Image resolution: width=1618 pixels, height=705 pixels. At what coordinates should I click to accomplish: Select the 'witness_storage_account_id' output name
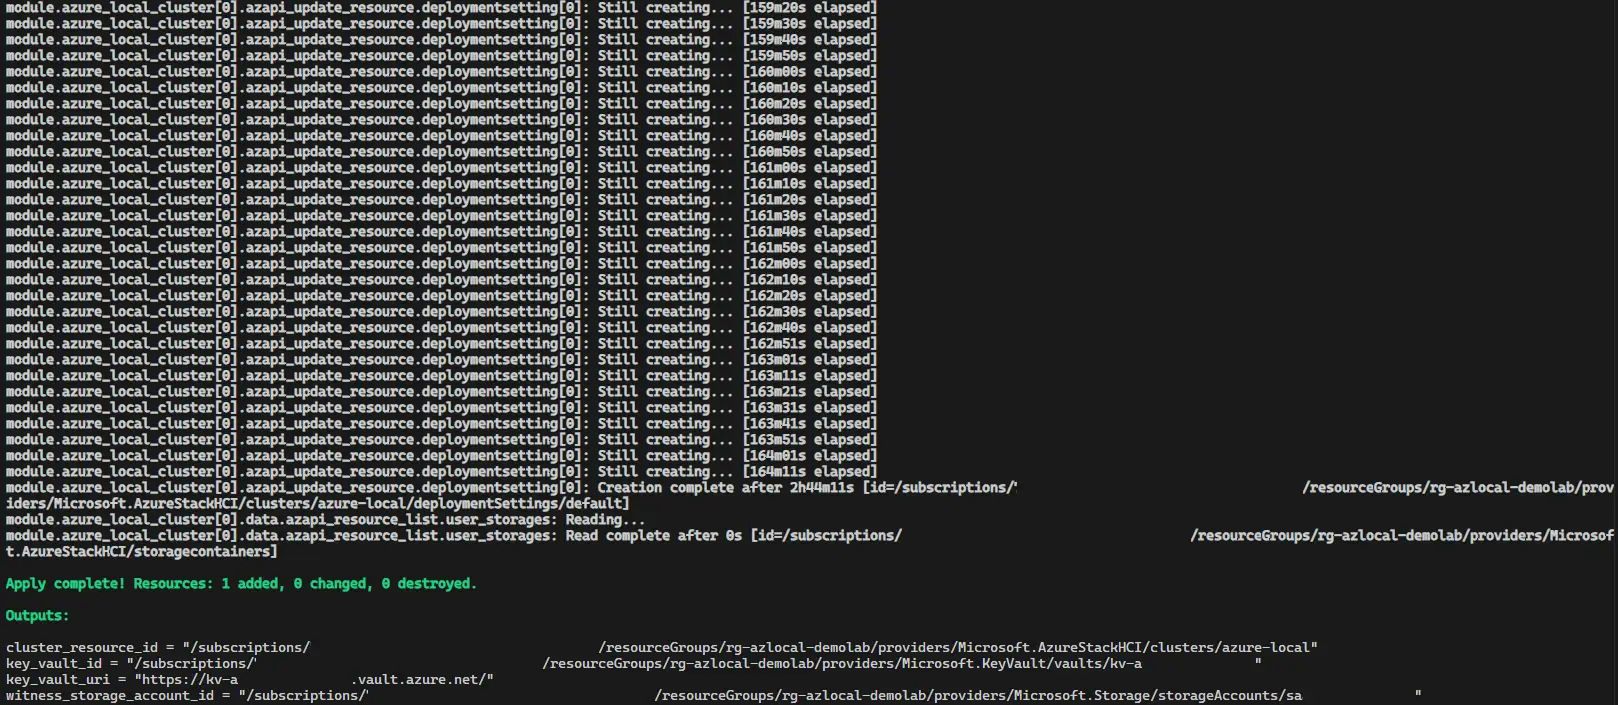(x=110, y=695)
